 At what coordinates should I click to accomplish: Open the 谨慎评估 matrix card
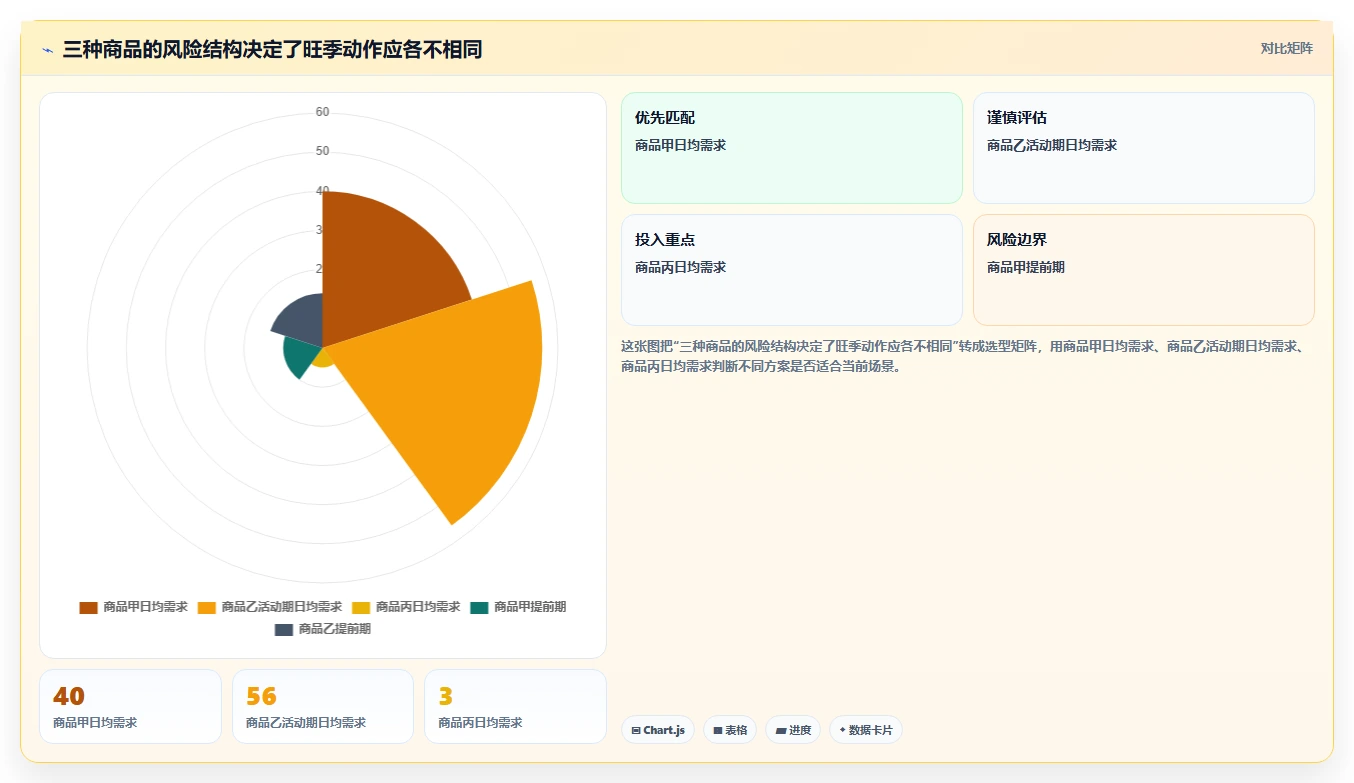coord(1143,148)
